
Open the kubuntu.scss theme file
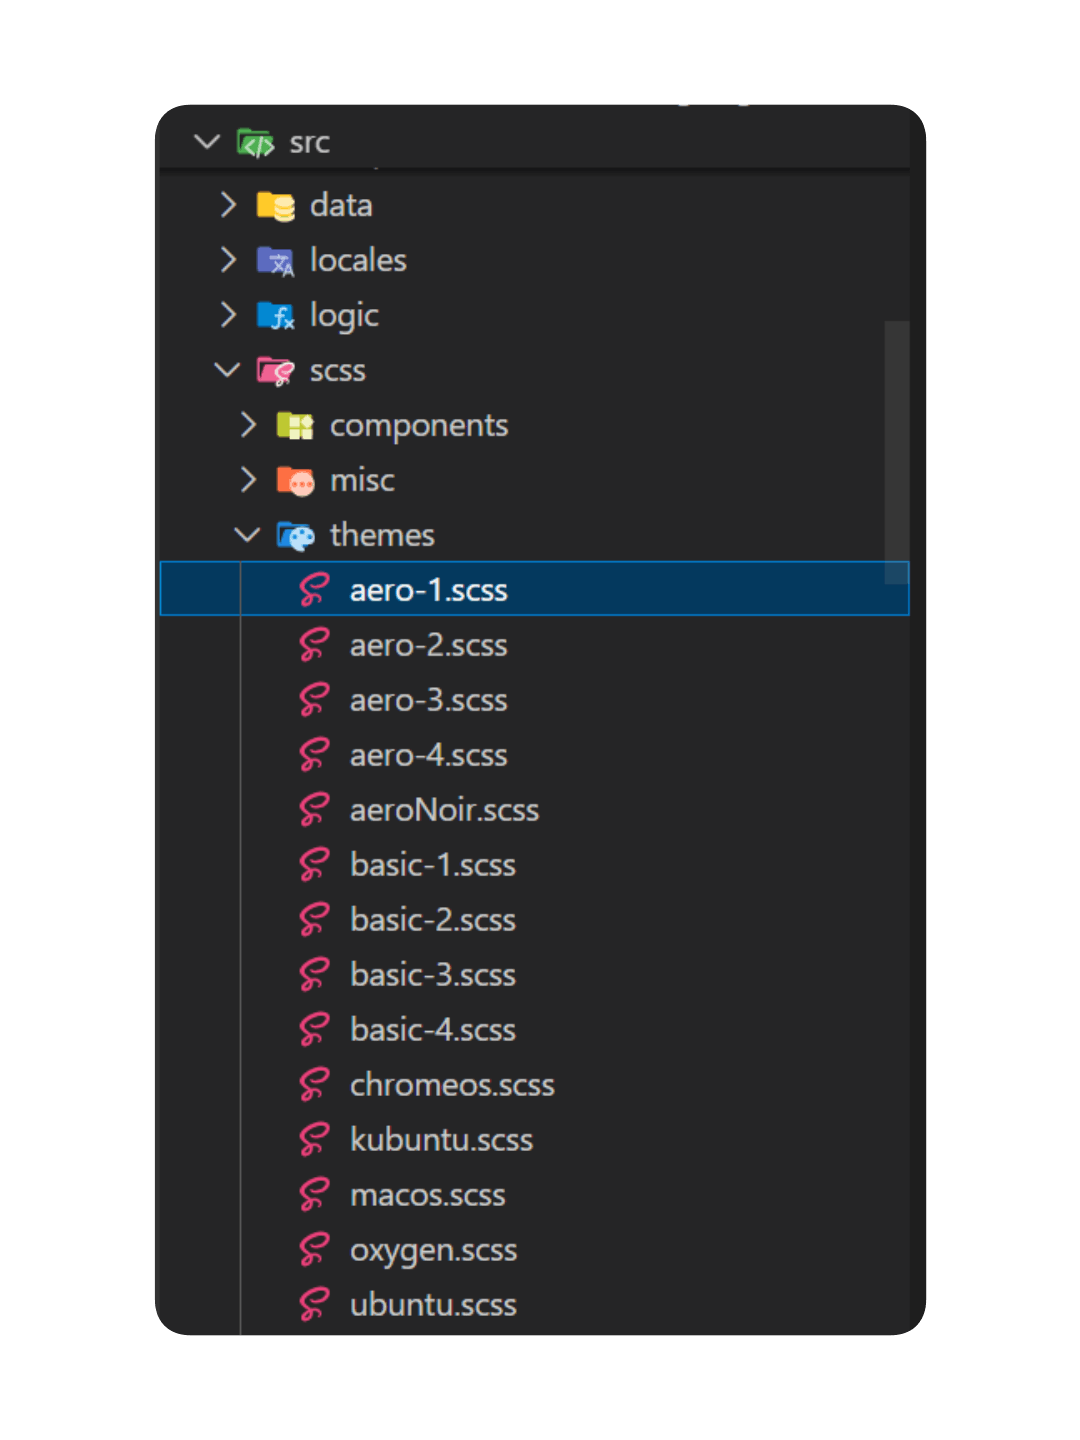(x=441, y=1139)
